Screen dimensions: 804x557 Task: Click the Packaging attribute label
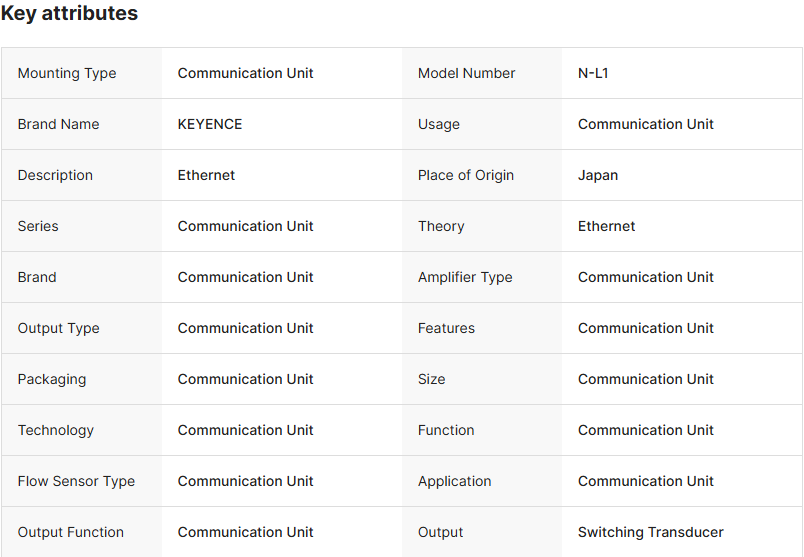coord(52,379)
